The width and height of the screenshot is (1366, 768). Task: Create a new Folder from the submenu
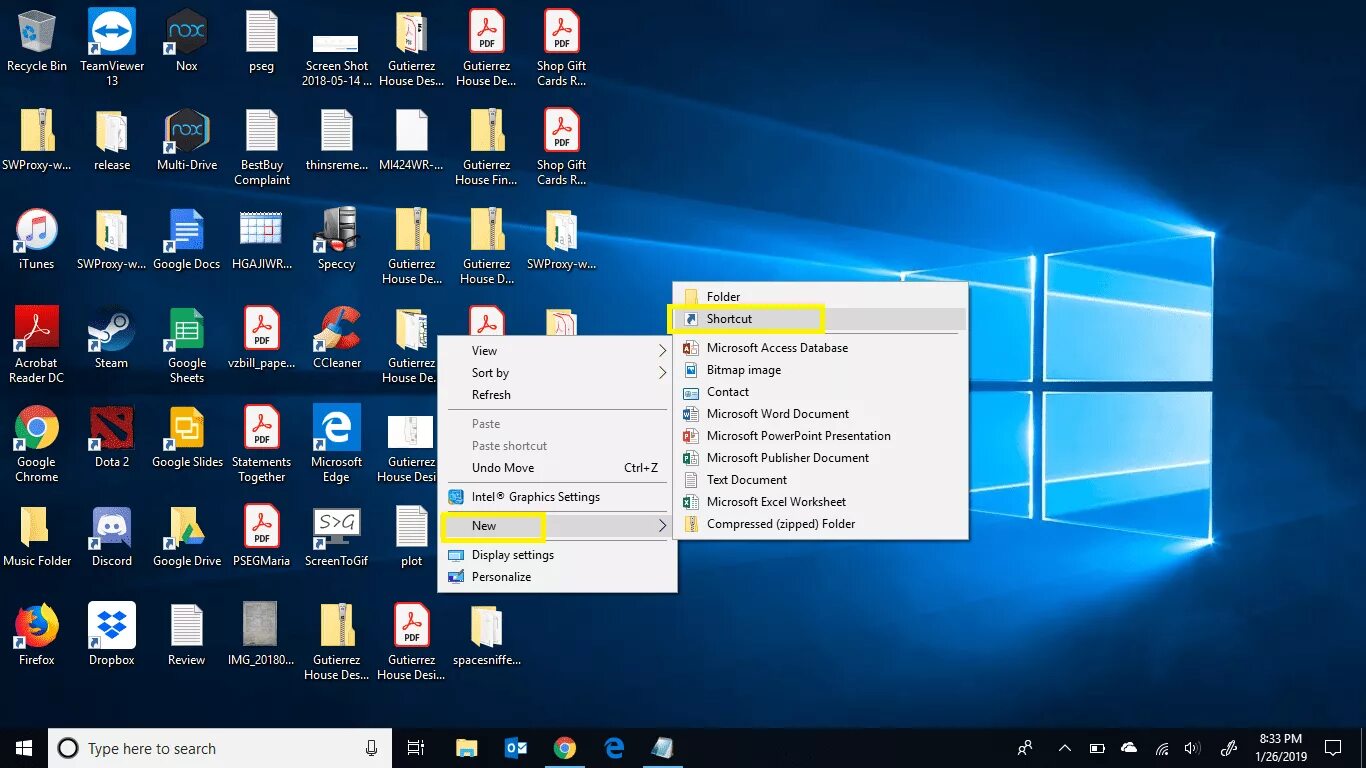pyautogui.click(x=820, y=297)
